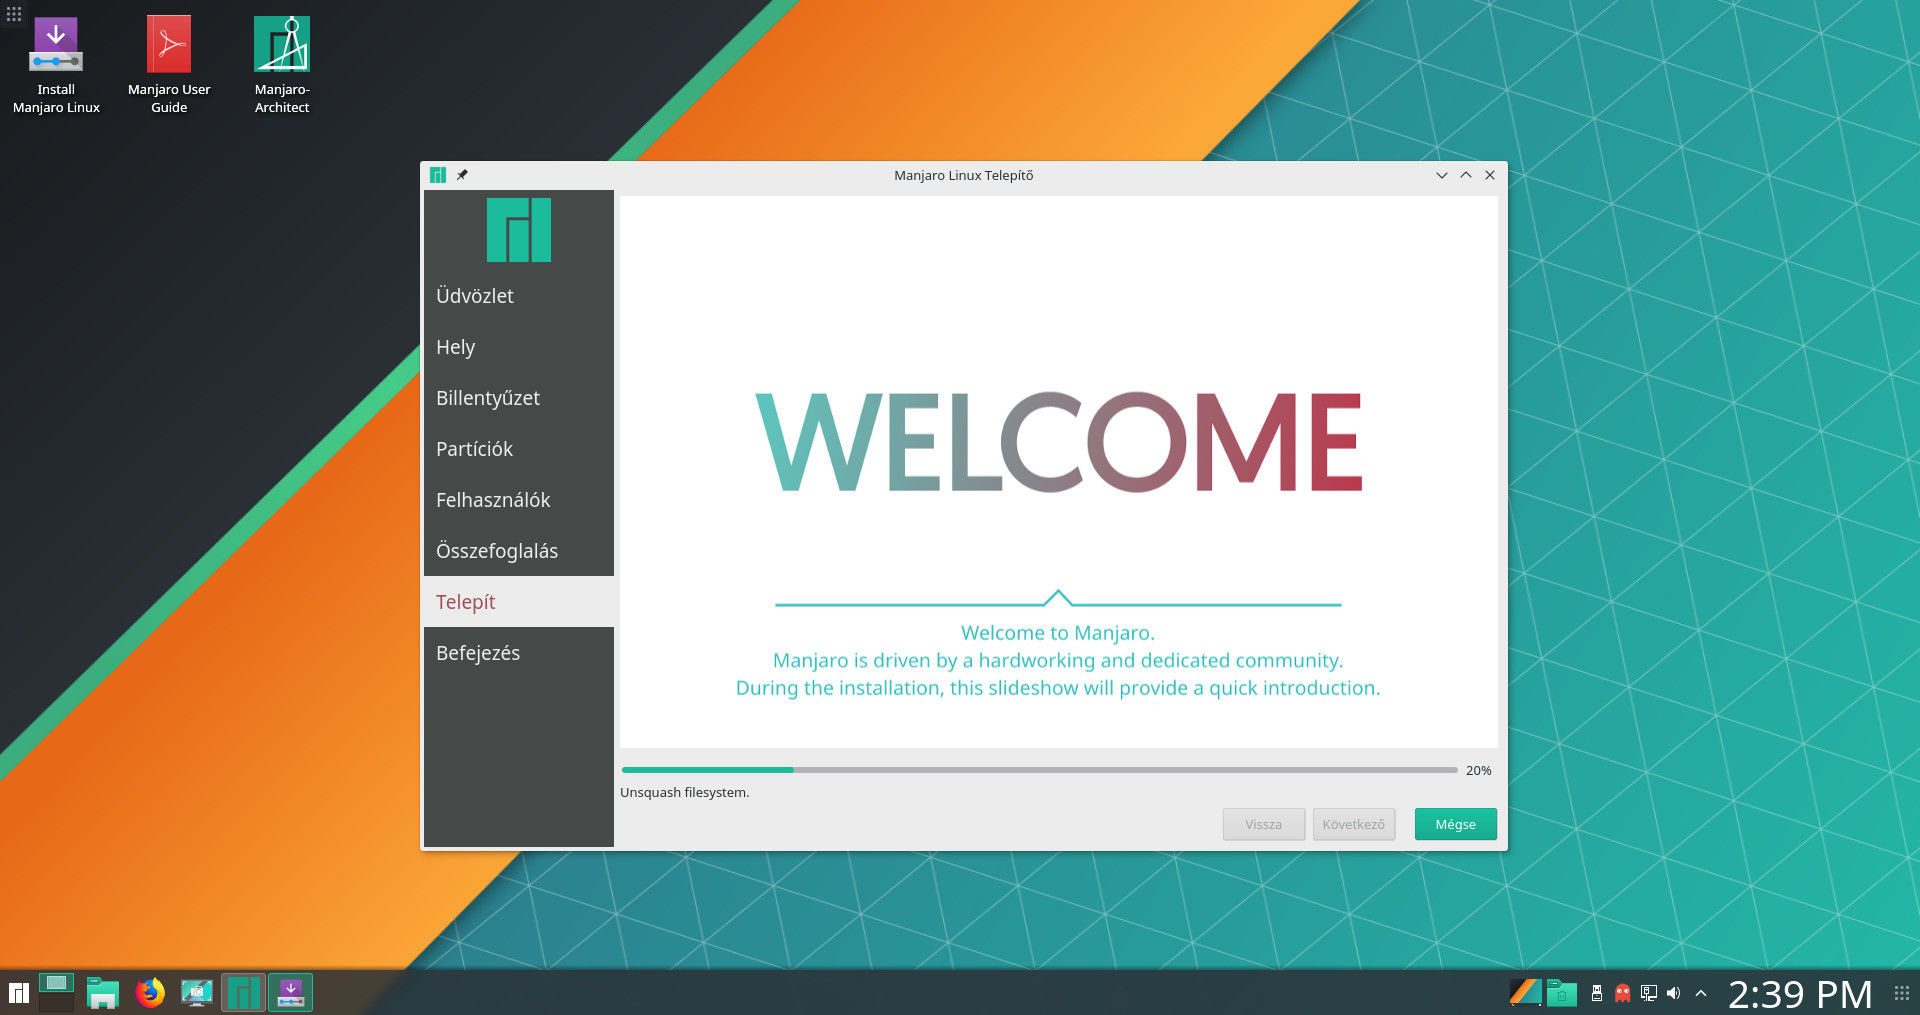Select the Befejezés step in sidebar
Viewport: 1920px width, 1015px height.
(519, 653)
